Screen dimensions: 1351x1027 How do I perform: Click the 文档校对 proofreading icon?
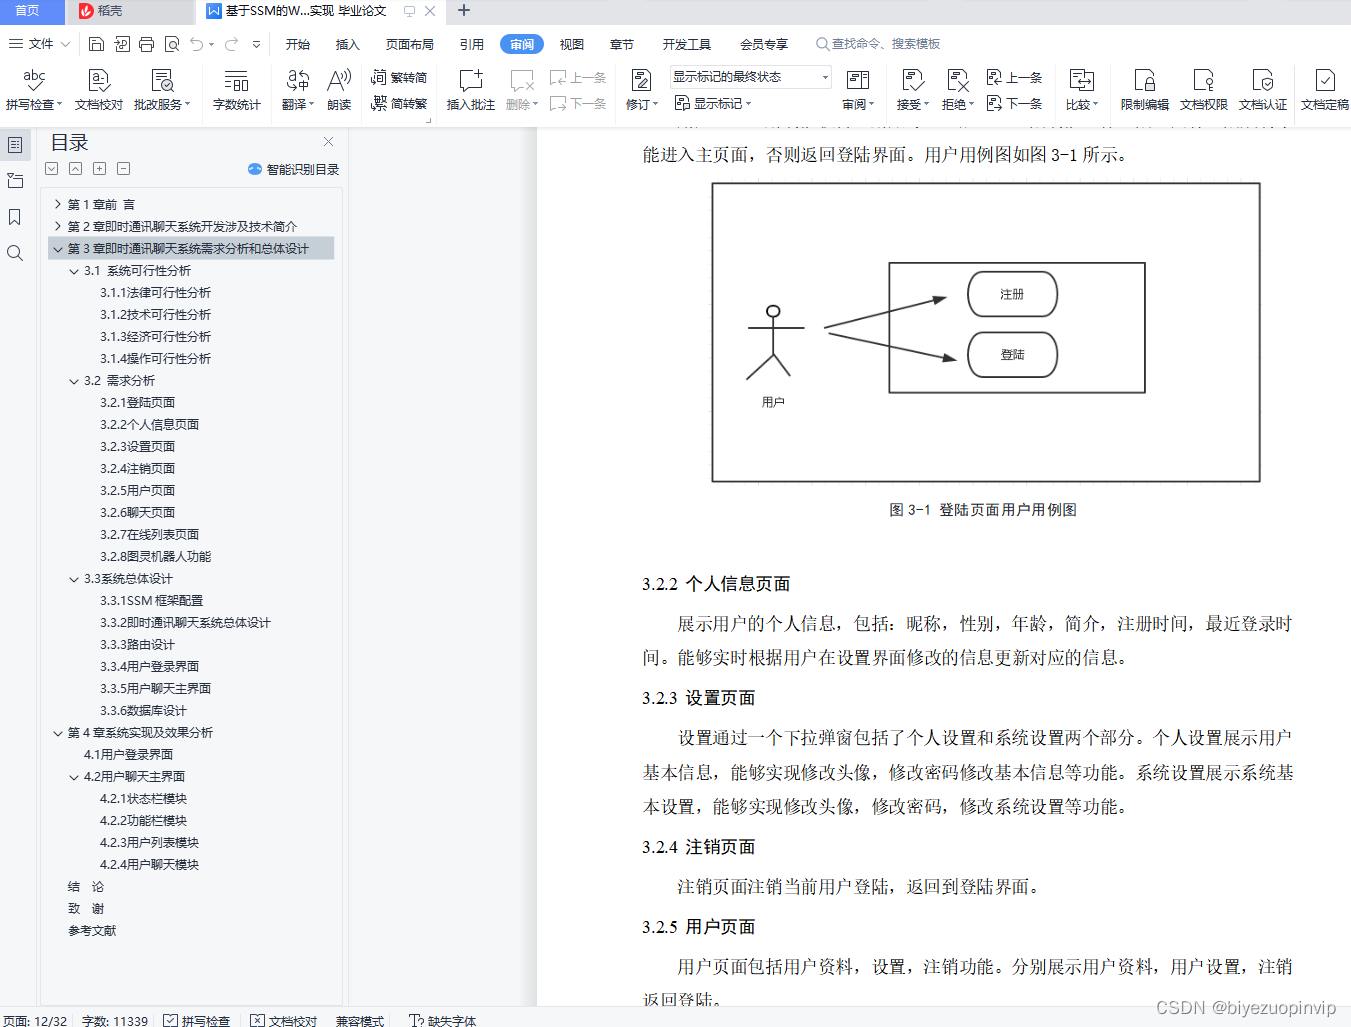(x=98, y=89)
